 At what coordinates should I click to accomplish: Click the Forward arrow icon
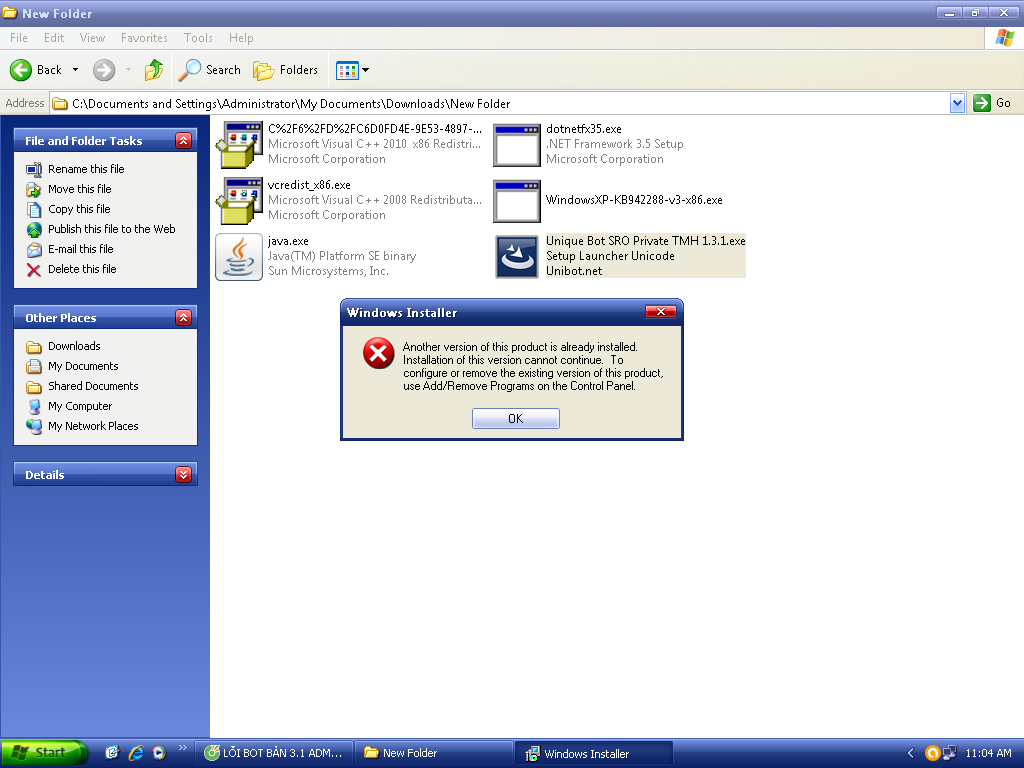104,70
